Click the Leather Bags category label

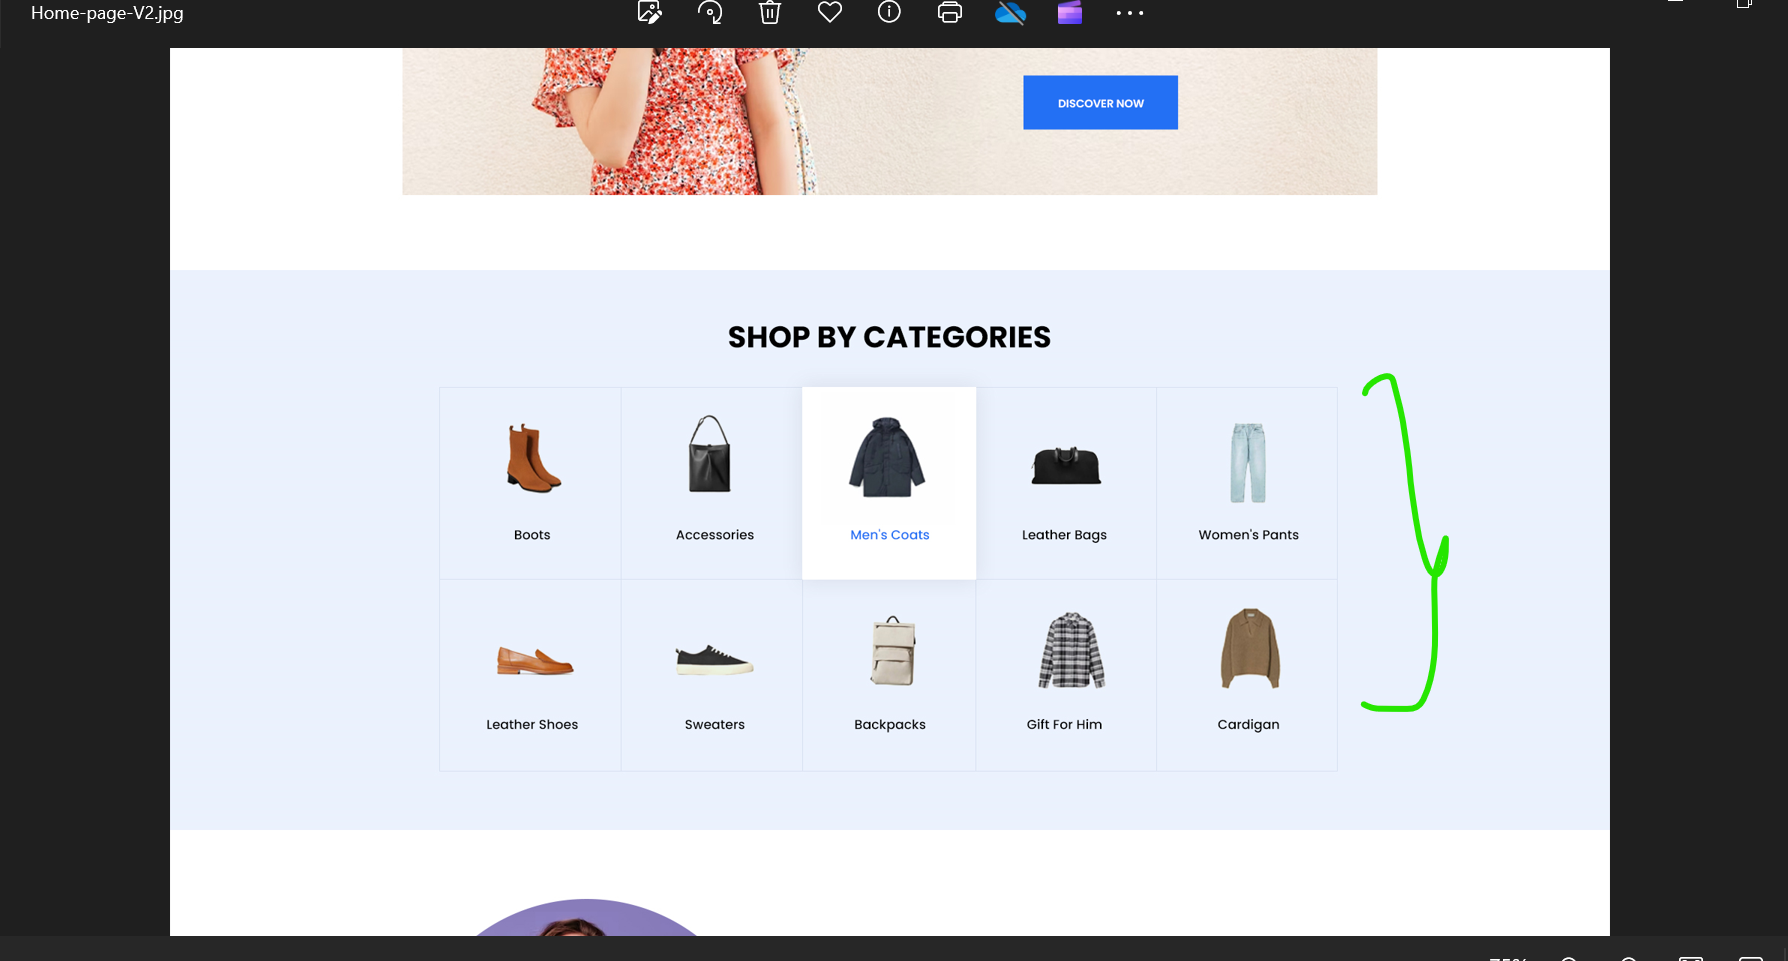tap(1064, 535)
